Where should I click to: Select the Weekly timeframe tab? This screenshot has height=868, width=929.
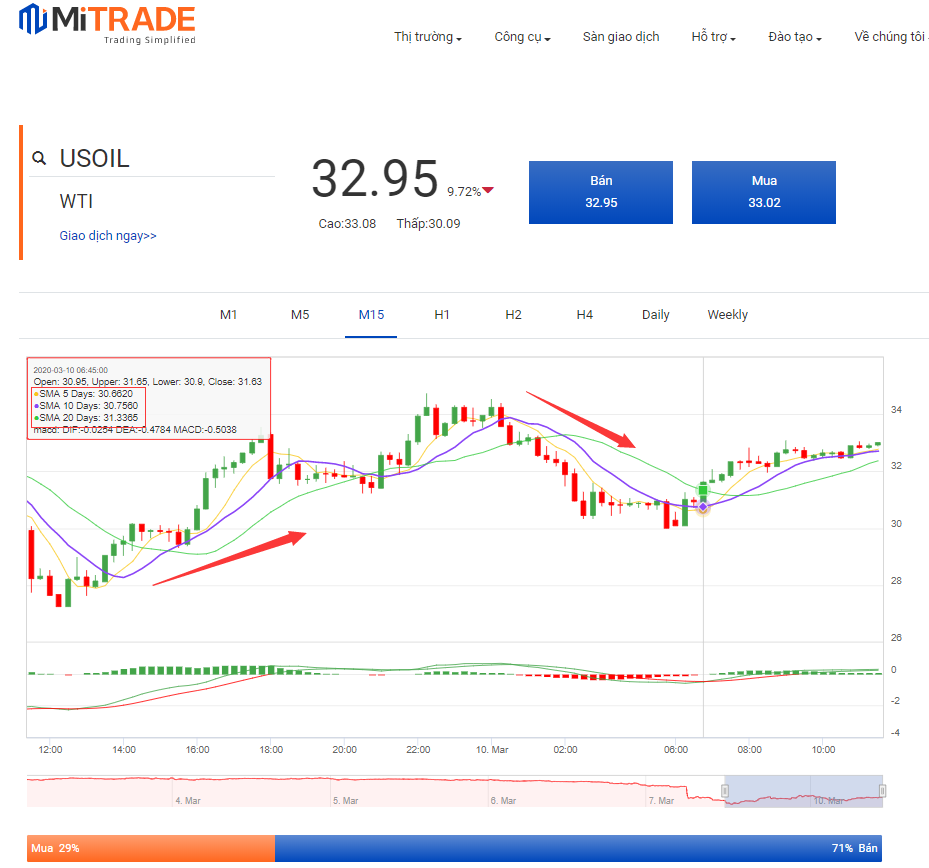click(x=727, y=315)
